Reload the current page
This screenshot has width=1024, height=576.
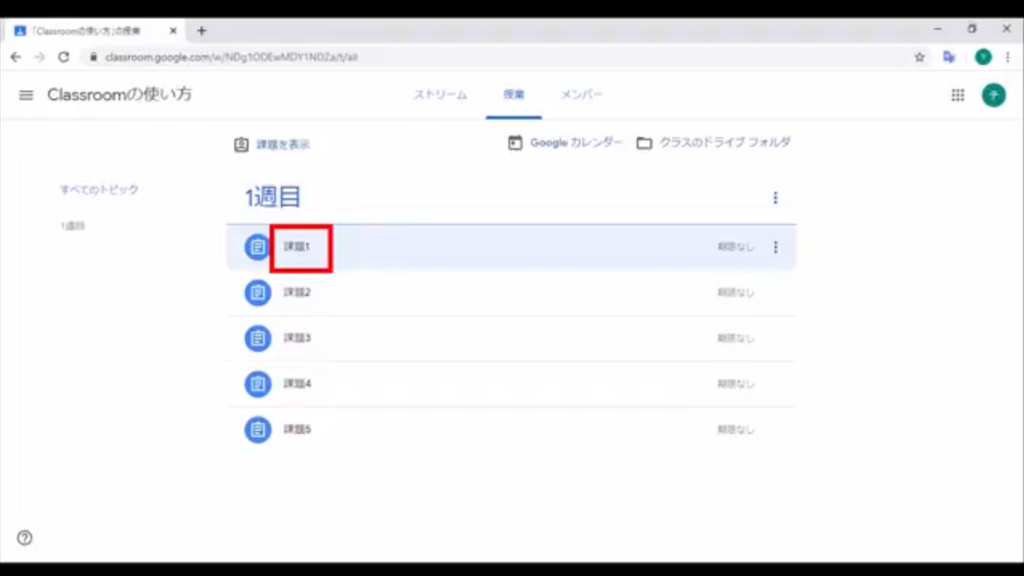(x=63, y=57)
